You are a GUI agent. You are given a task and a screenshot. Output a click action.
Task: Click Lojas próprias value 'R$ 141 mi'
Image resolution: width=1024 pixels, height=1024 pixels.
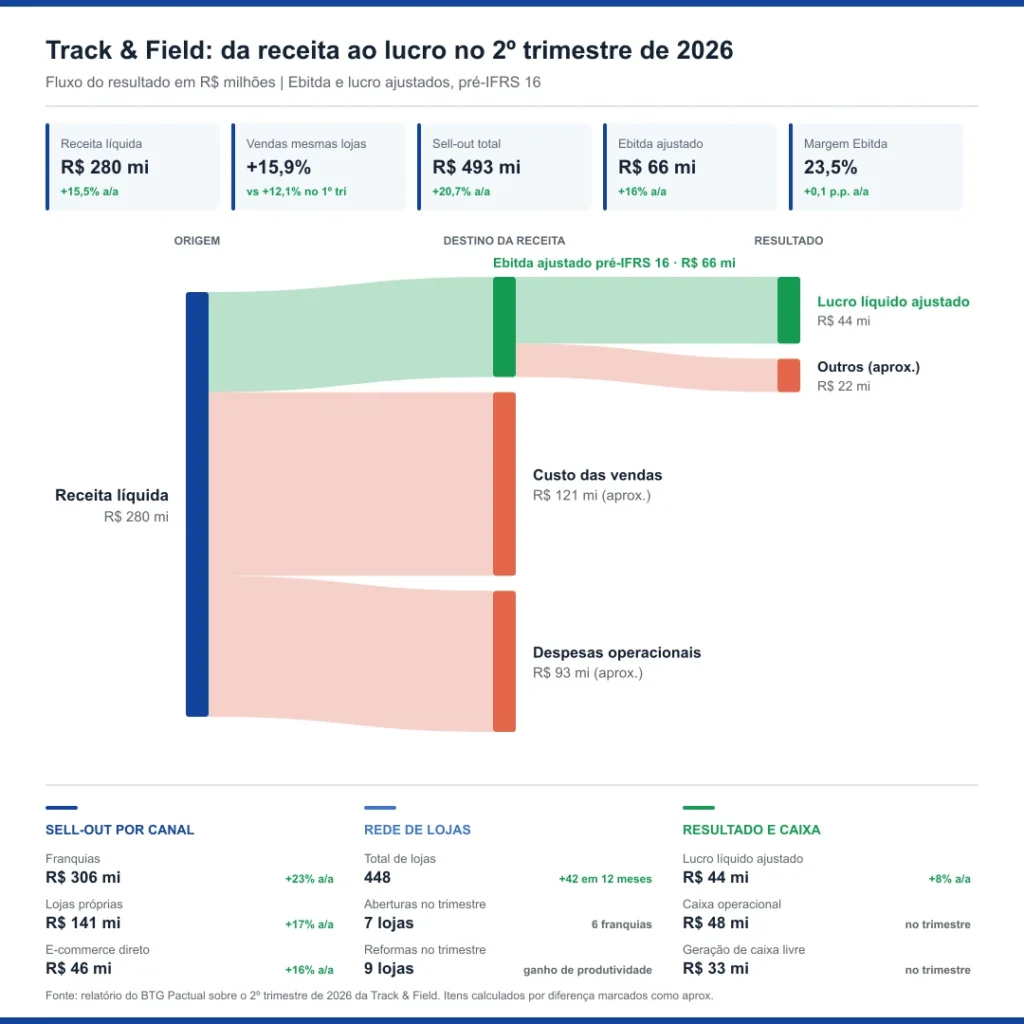click(83, 923)
